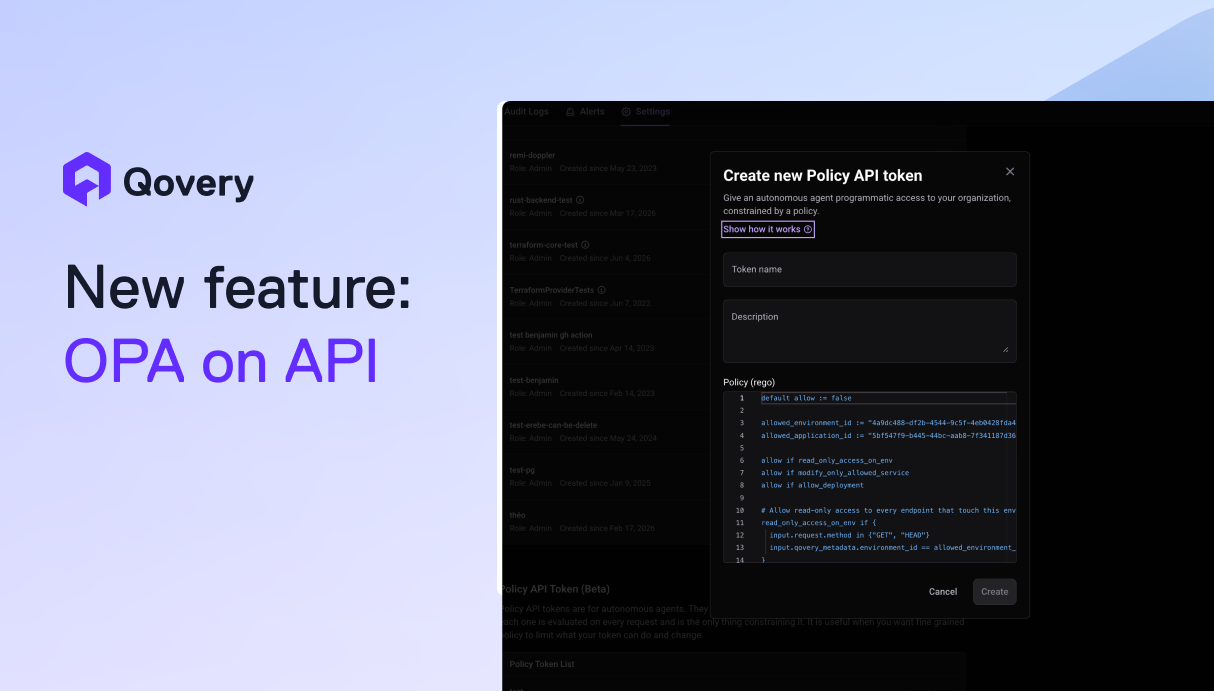Image resolution: width=1214 pixels, height=691 pixels.
Task: Select the test-pg token row
Action: 606,476
